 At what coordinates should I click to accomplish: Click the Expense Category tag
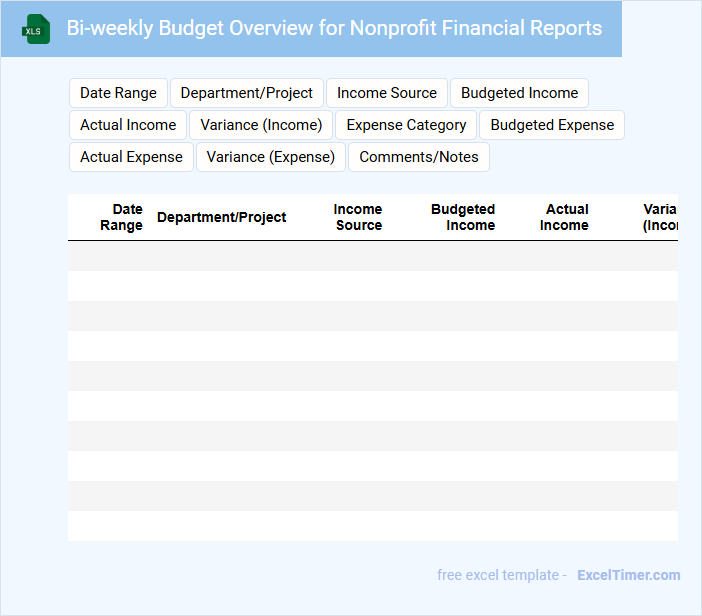pyautogui.click(x=406, y=125)
